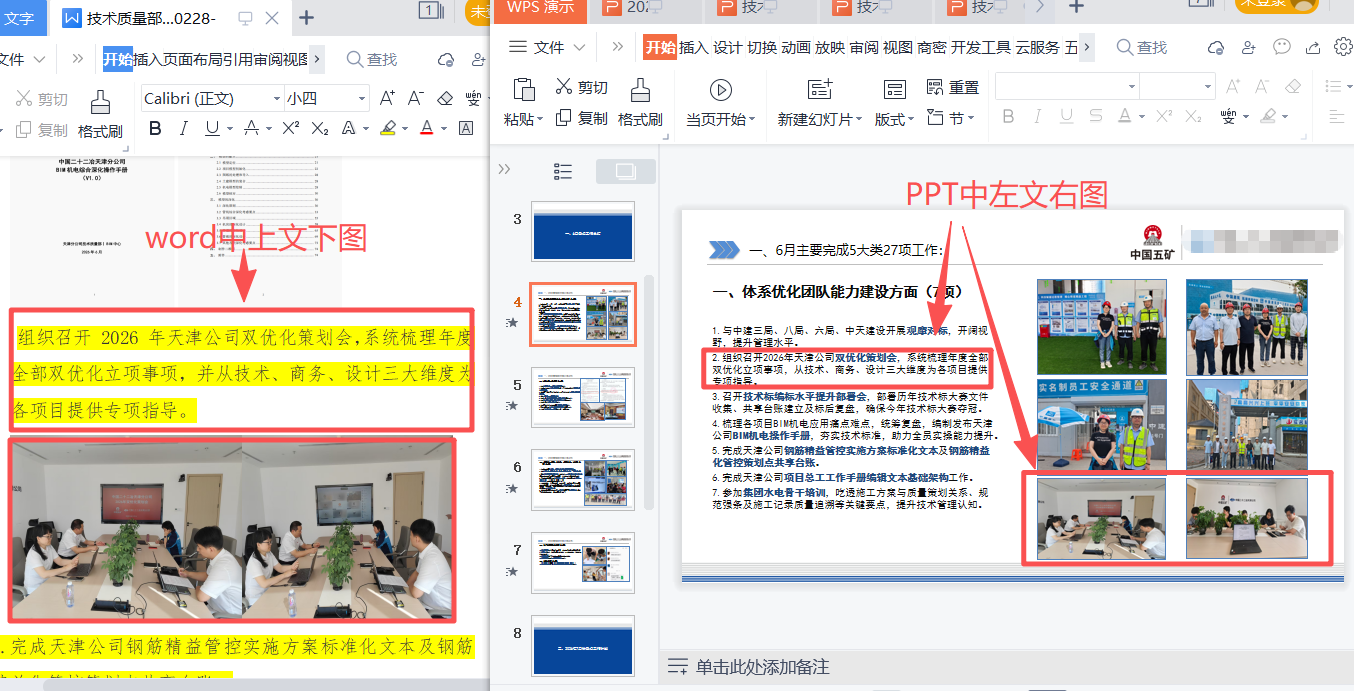Open highlight color dropdown arrow in Word
This screenshot has width=1354, height=691.
404,128
